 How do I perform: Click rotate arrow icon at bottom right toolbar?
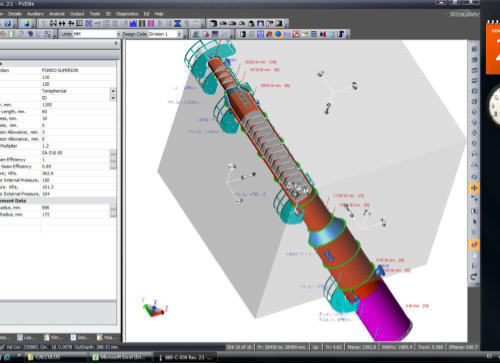pos(474,276)
